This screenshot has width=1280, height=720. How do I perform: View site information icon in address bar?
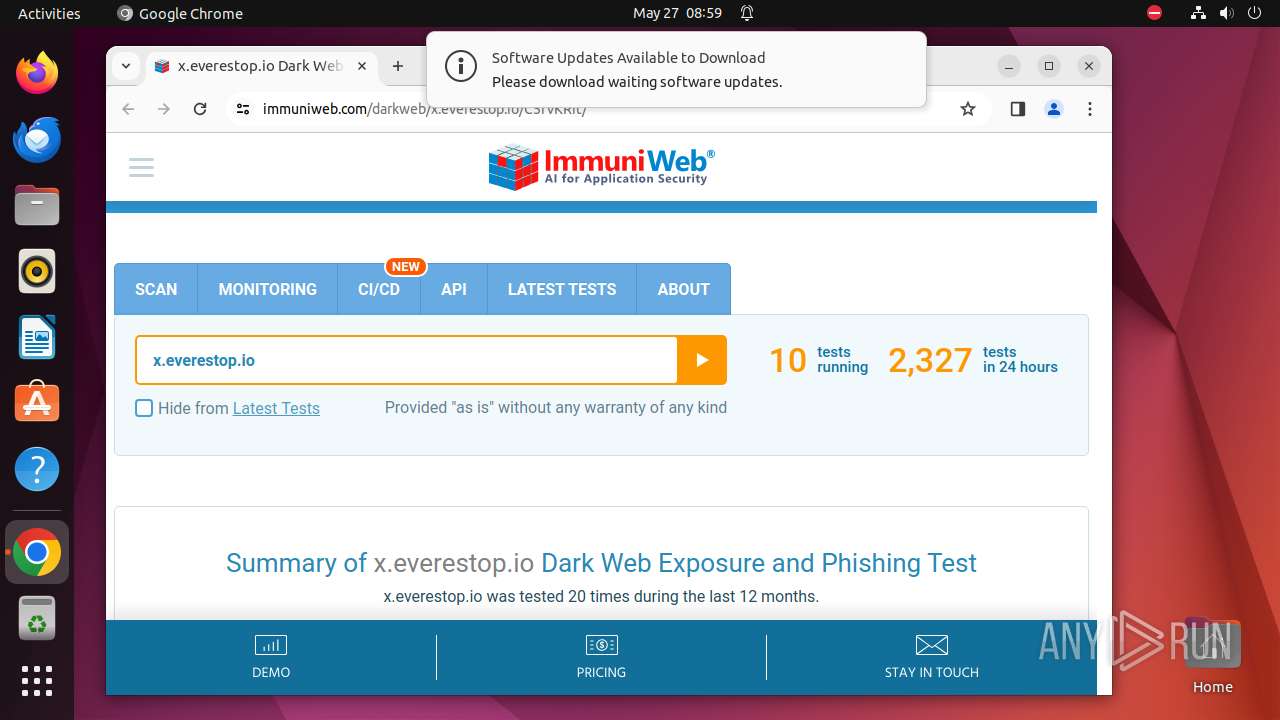click(x=243, y=109)
